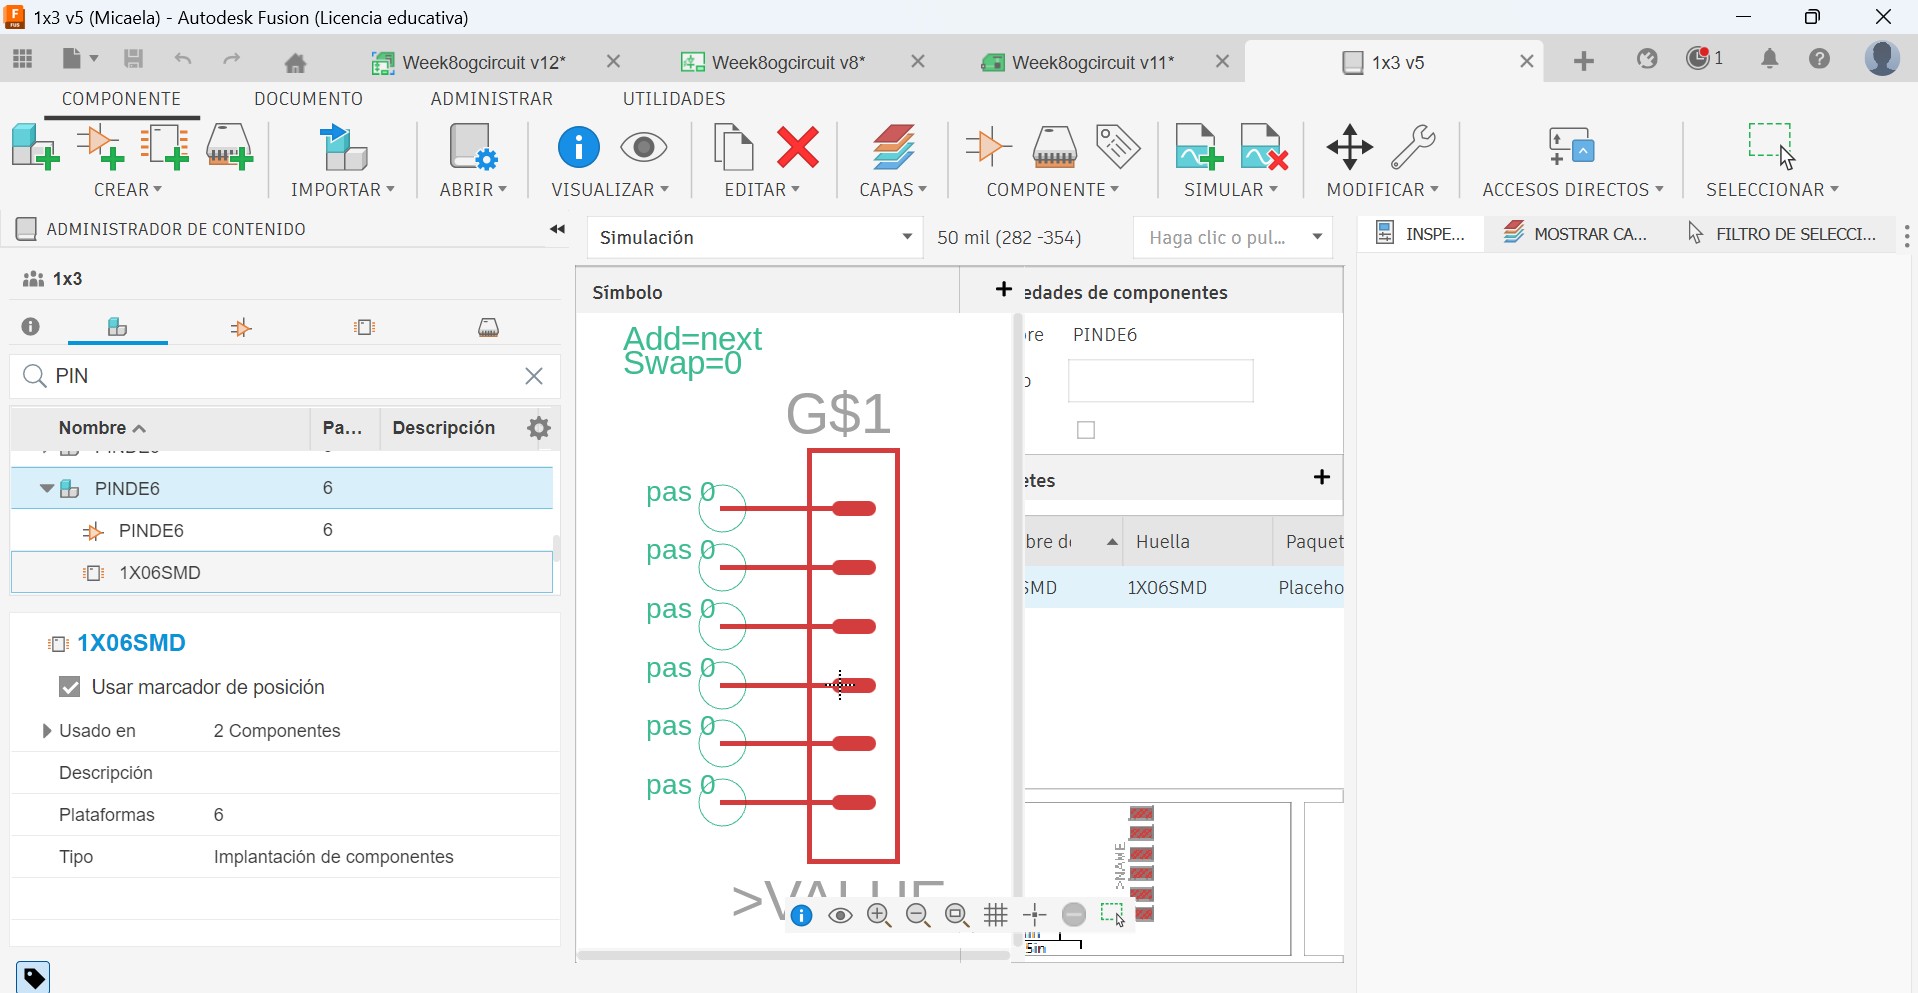1918x993 pixels.
Task: Save the document with the disk icon
Action: click(133, 59)
